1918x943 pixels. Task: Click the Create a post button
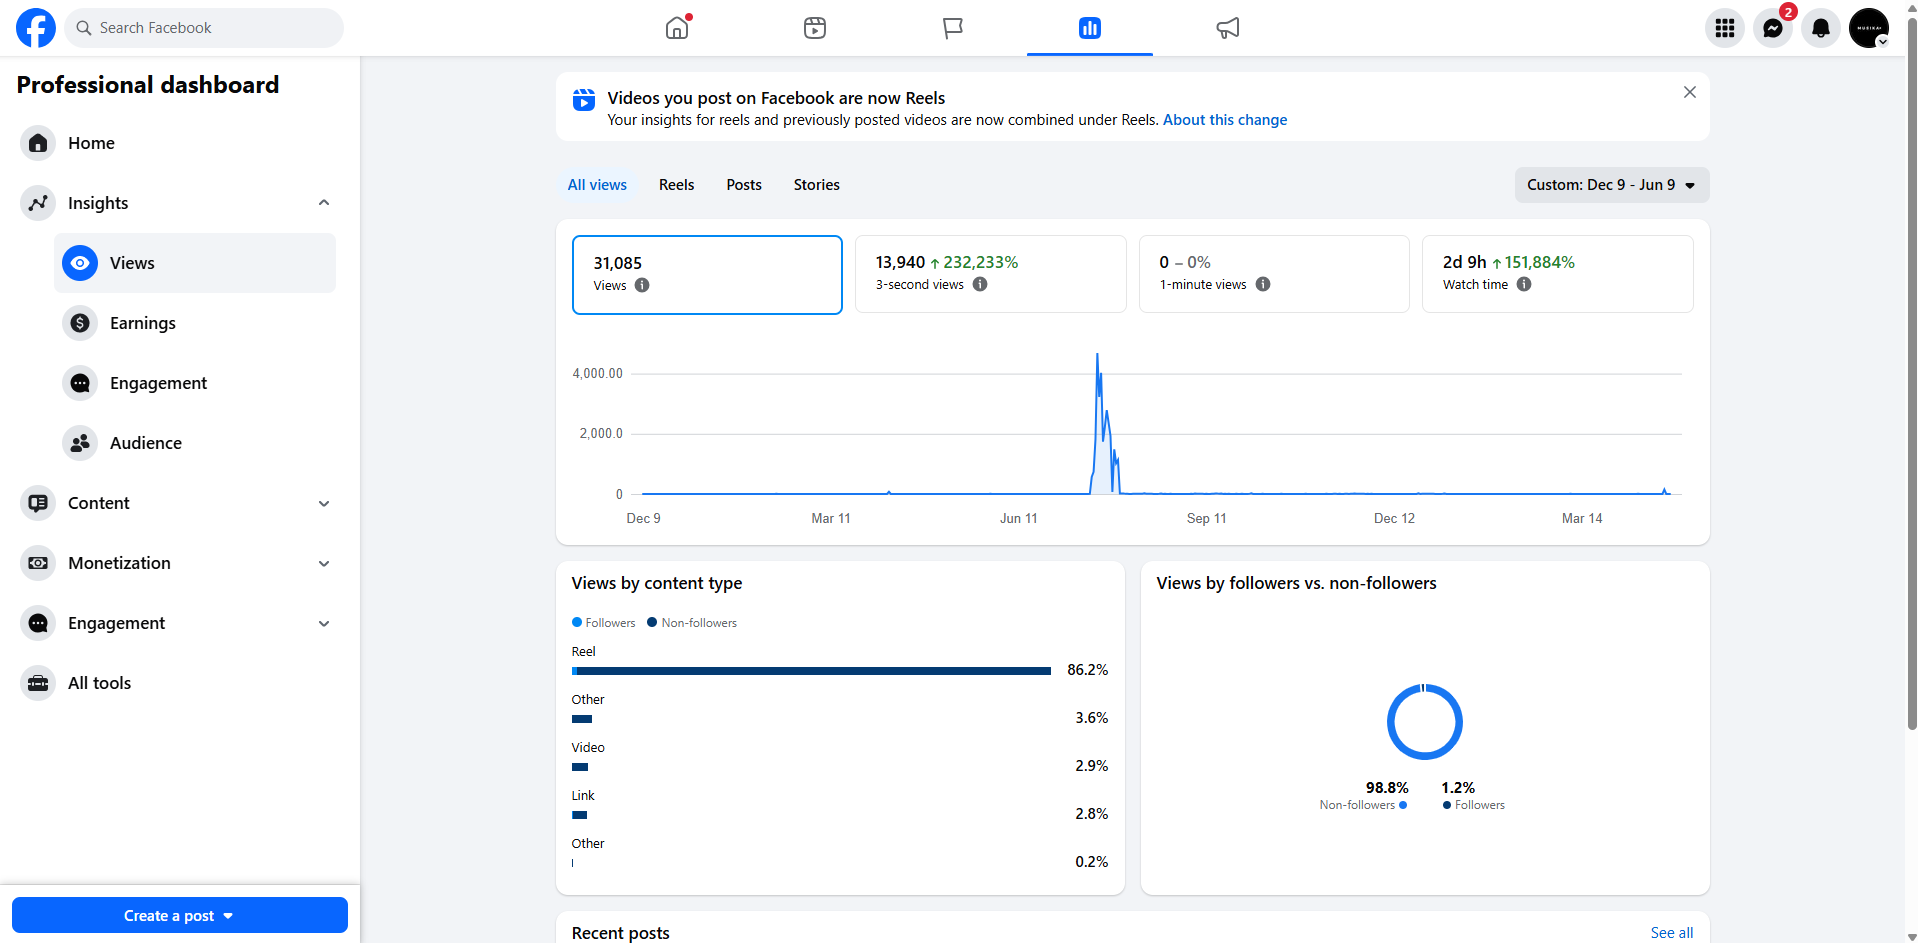pyautogui.click(x=180, y=915)
